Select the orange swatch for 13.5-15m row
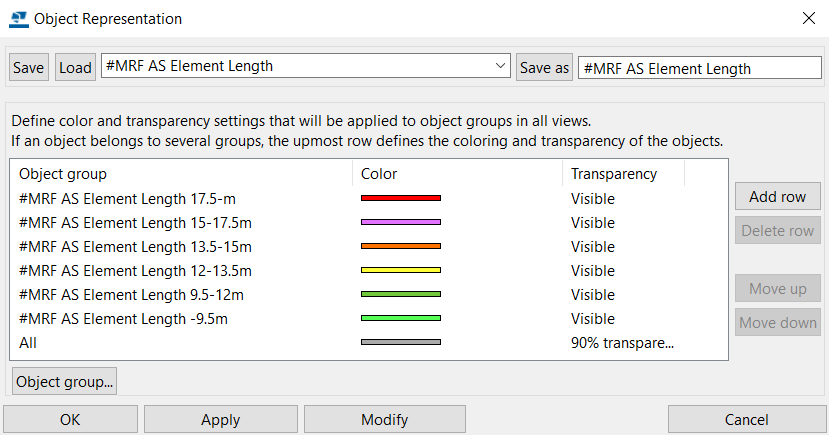This screenshot has width=829, height=435. (401, 246)
